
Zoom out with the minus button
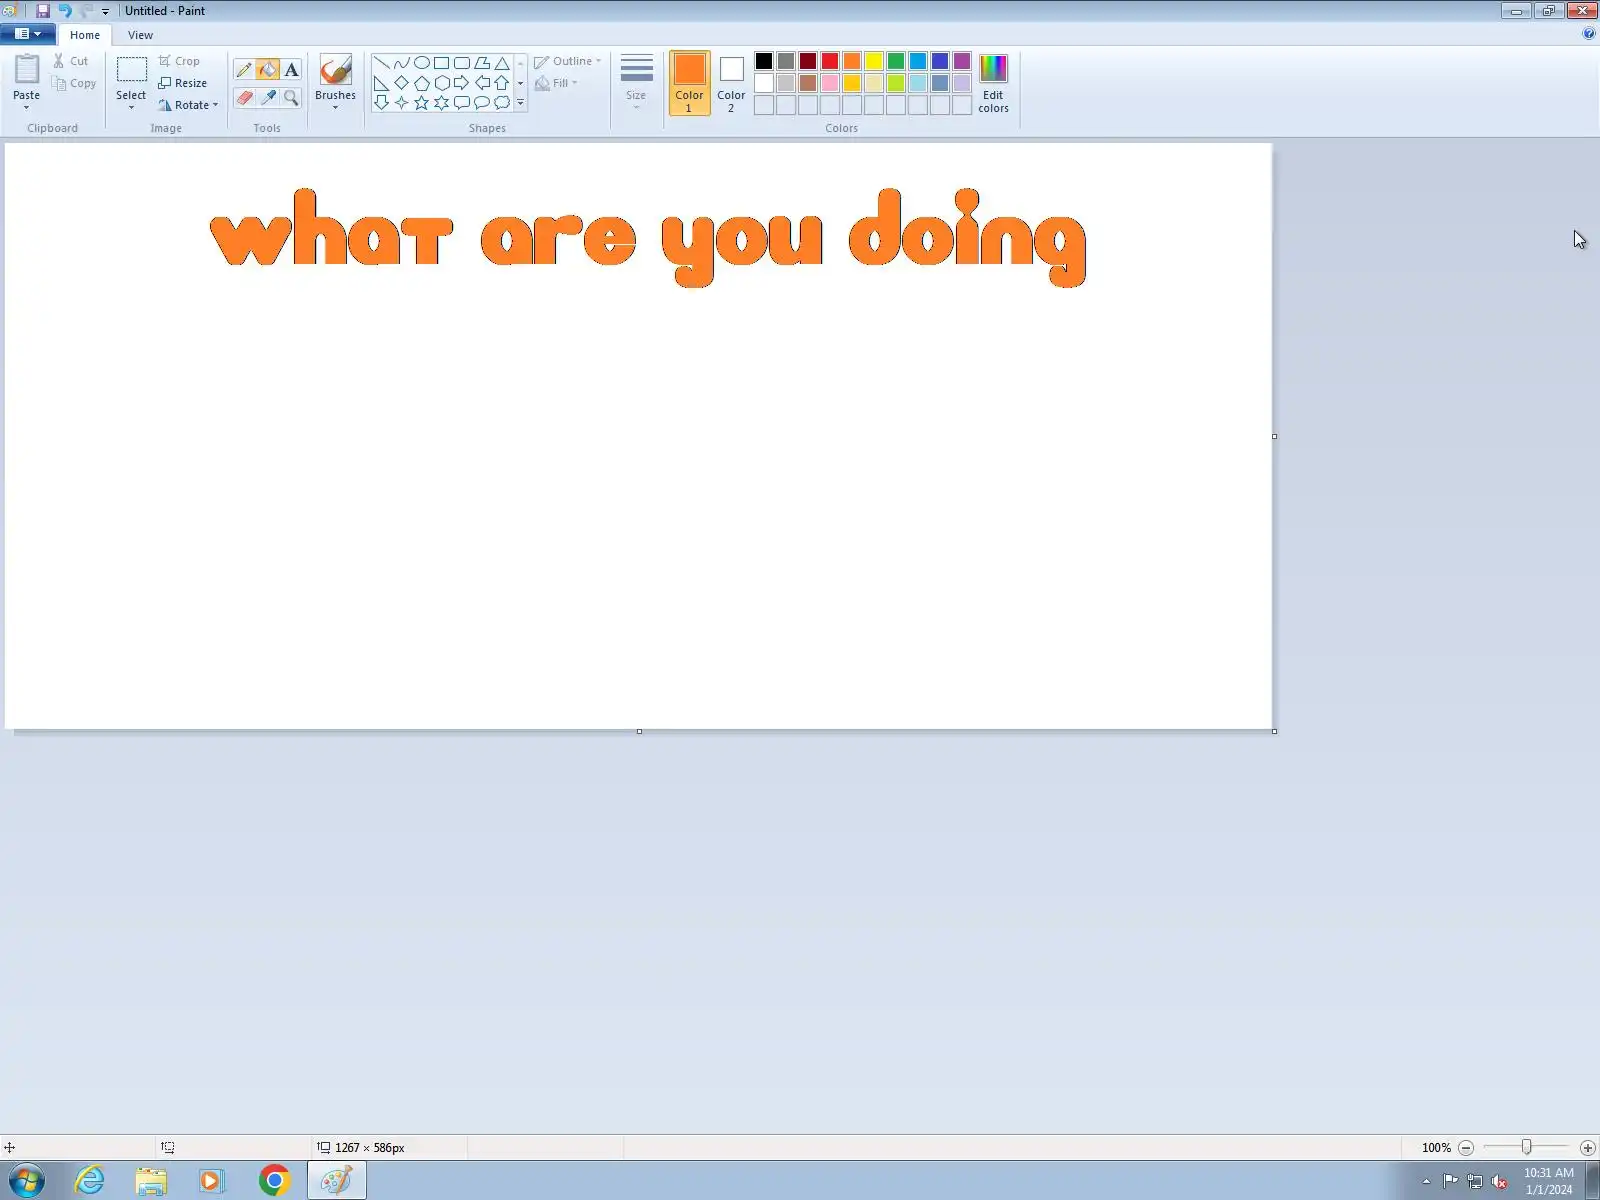click(1466, 1148)
